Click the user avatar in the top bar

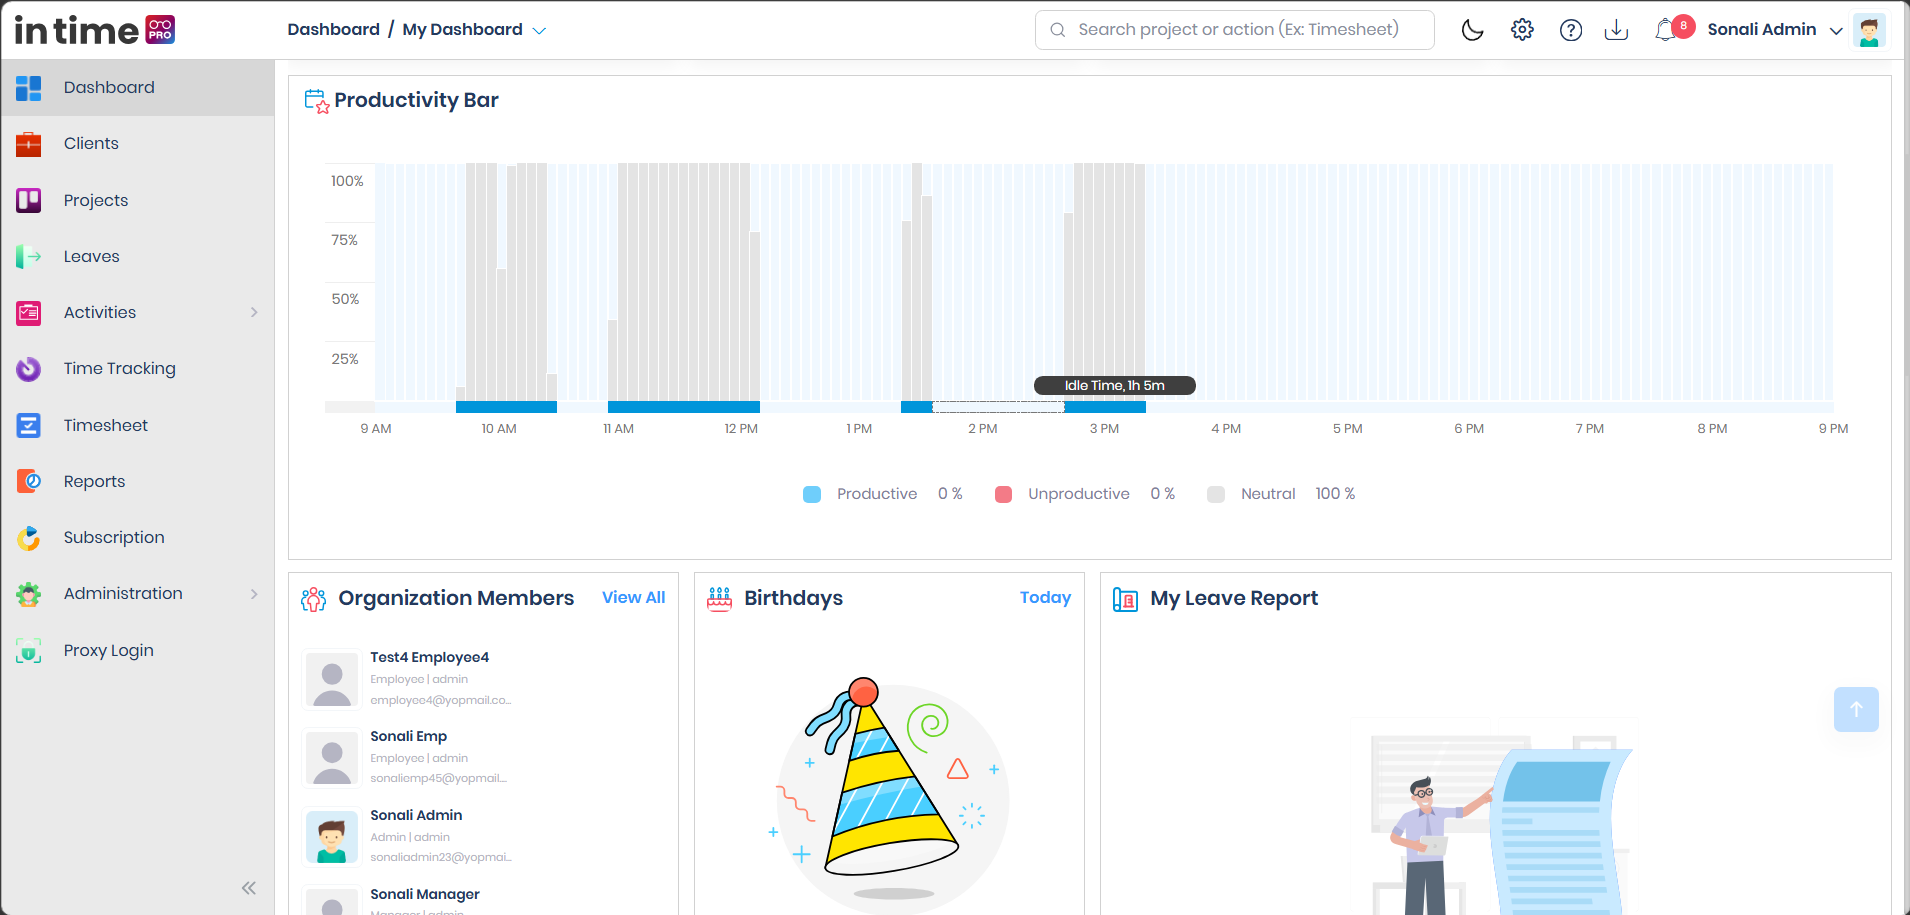[1869, 30]
